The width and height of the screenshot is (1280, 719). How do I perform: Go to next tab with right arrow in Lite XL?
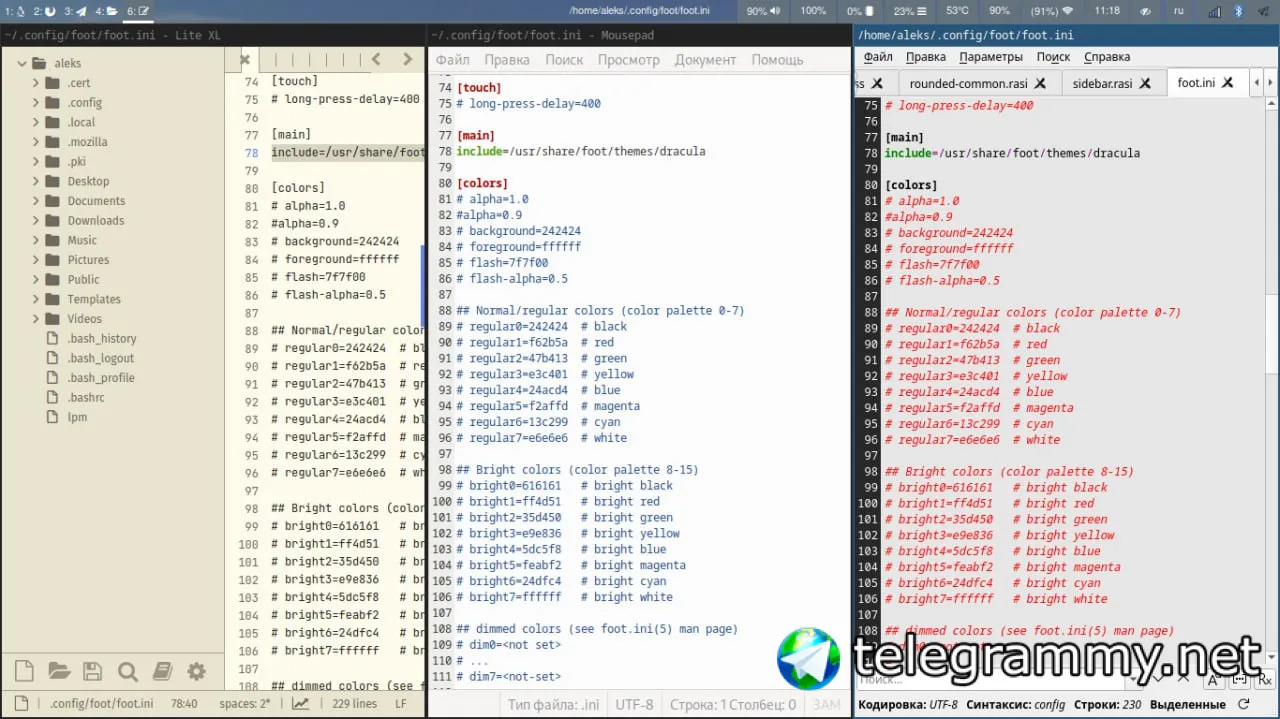pyautogui.click(x=407, y=59)
